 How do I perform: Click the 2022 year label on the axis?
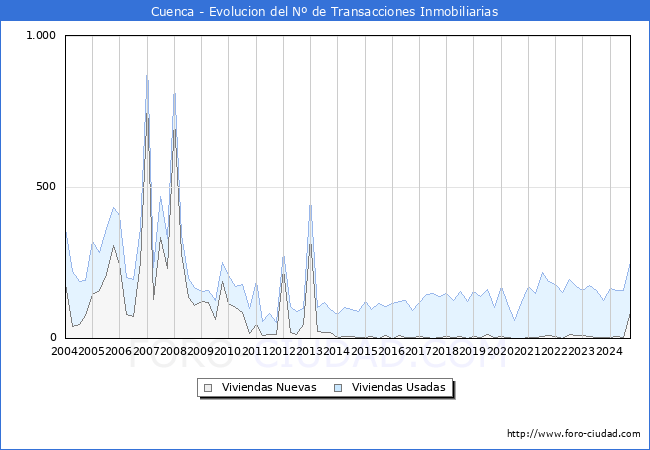tap(555, 351)
